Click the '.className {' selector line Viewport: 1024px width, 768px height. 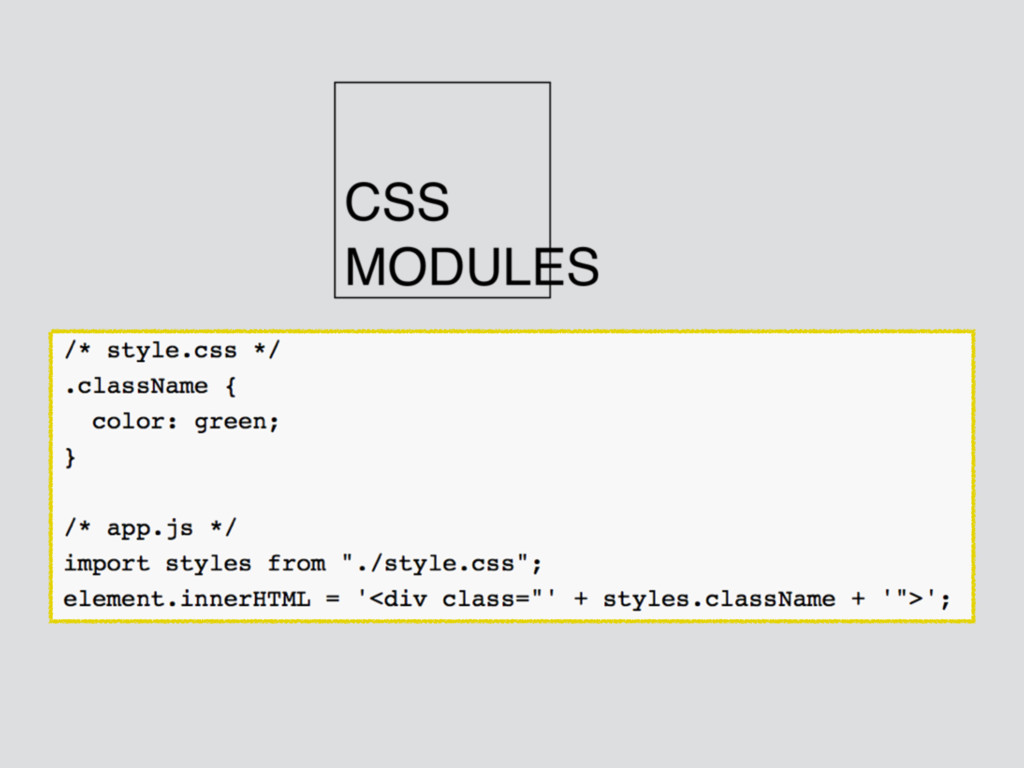click(150, 386)
